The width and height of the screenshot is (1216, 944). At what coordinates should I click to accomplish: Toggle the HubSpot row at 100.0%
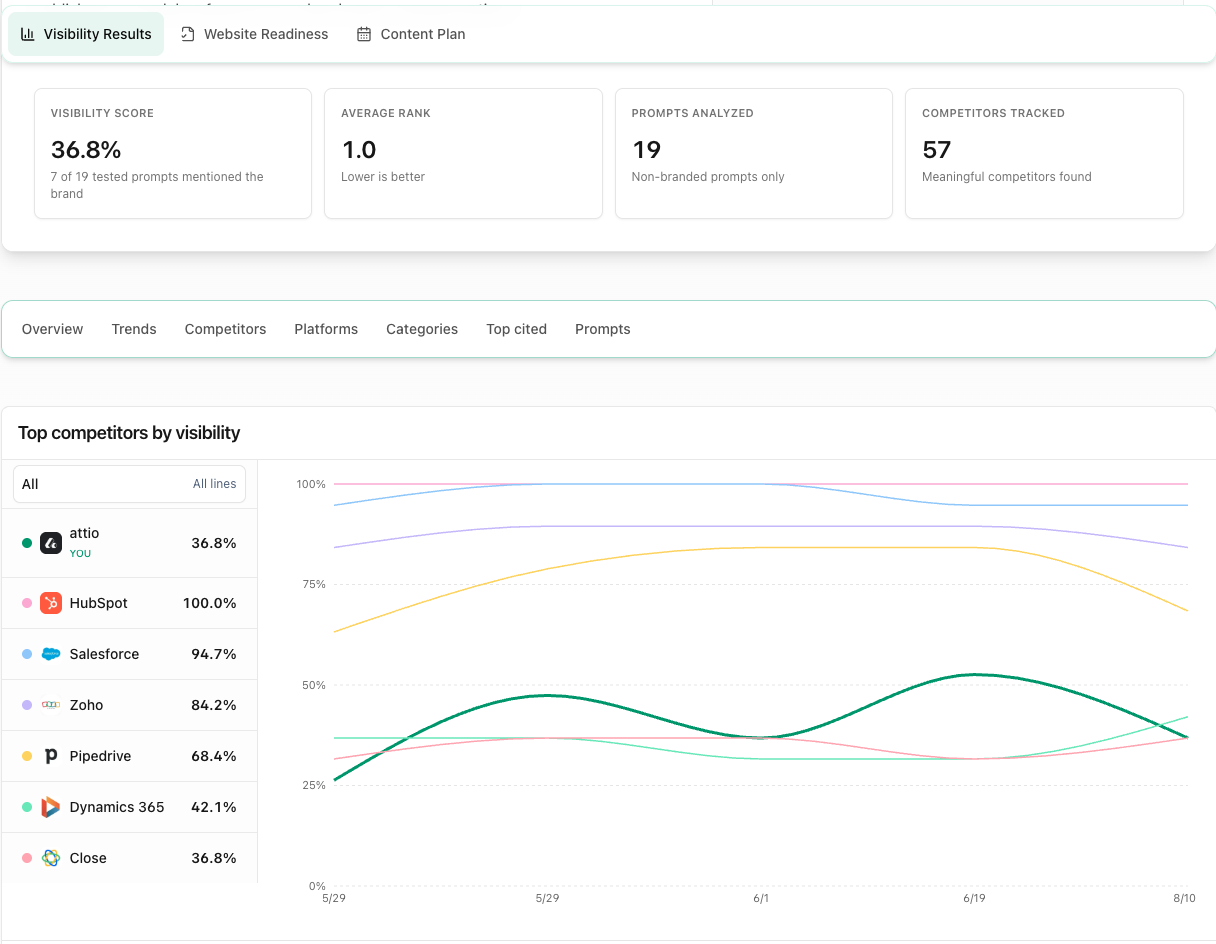click(129, 603)
